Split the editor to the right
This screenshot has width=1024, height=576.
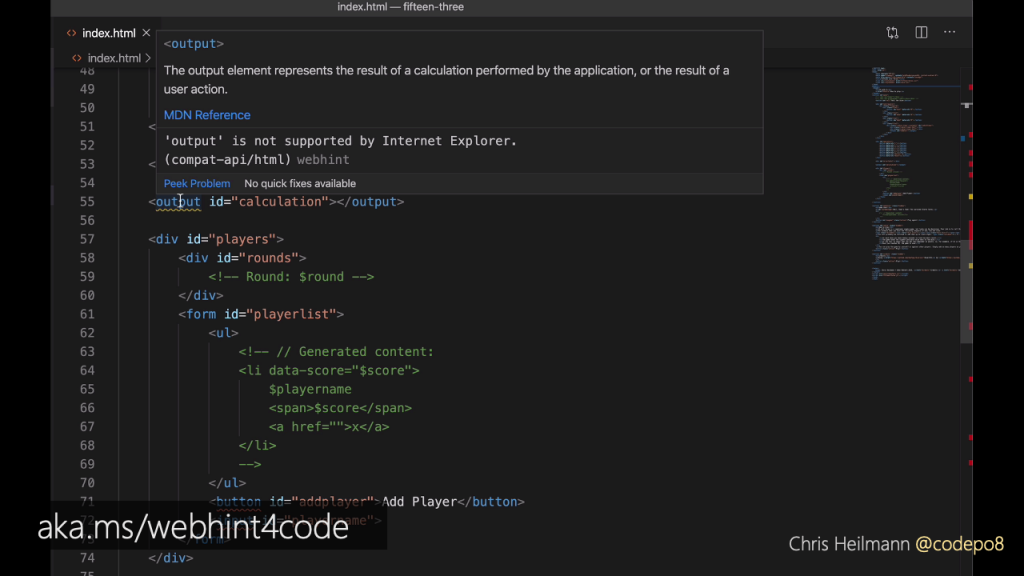click(921, 32)
